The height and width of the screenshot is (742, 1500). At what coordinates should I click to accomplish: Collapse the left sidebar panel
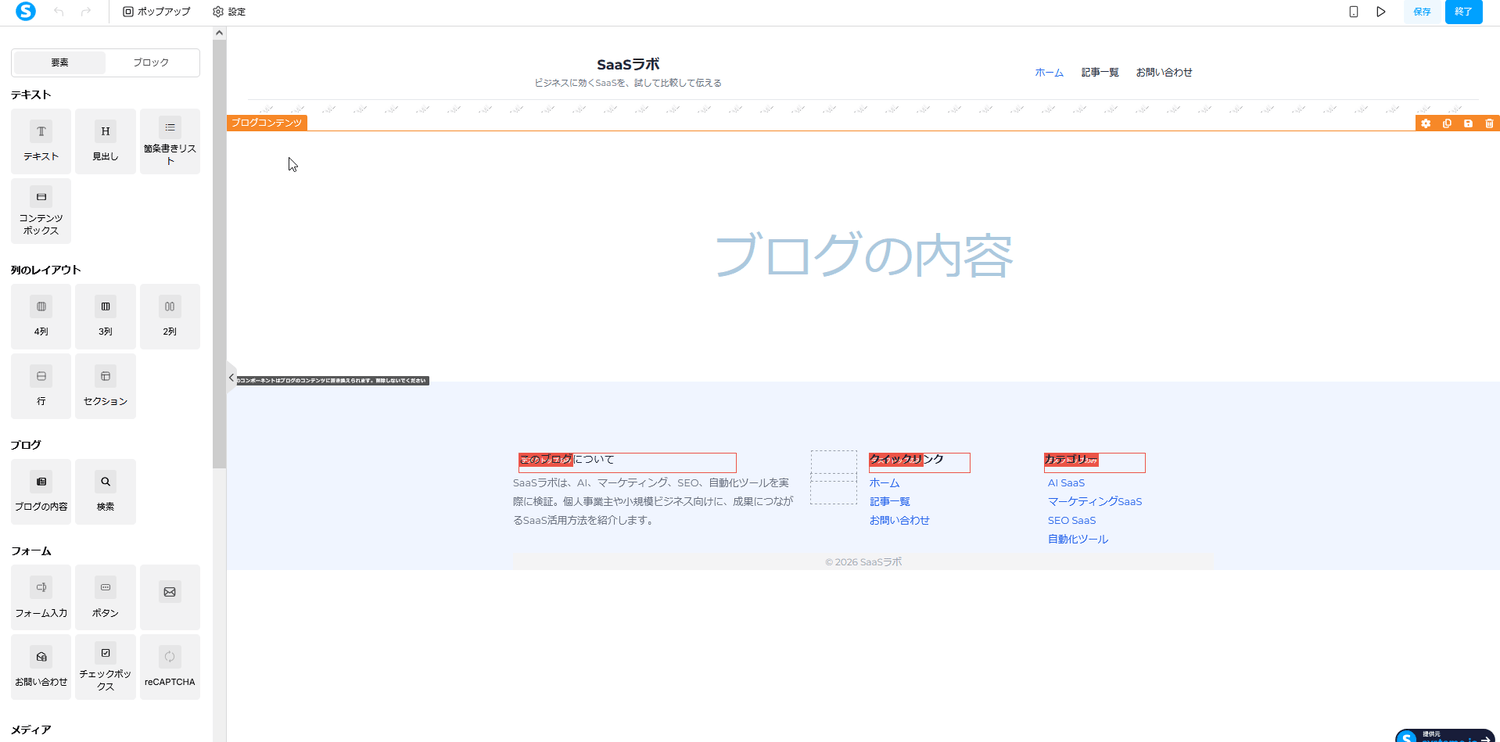point(231,378)
